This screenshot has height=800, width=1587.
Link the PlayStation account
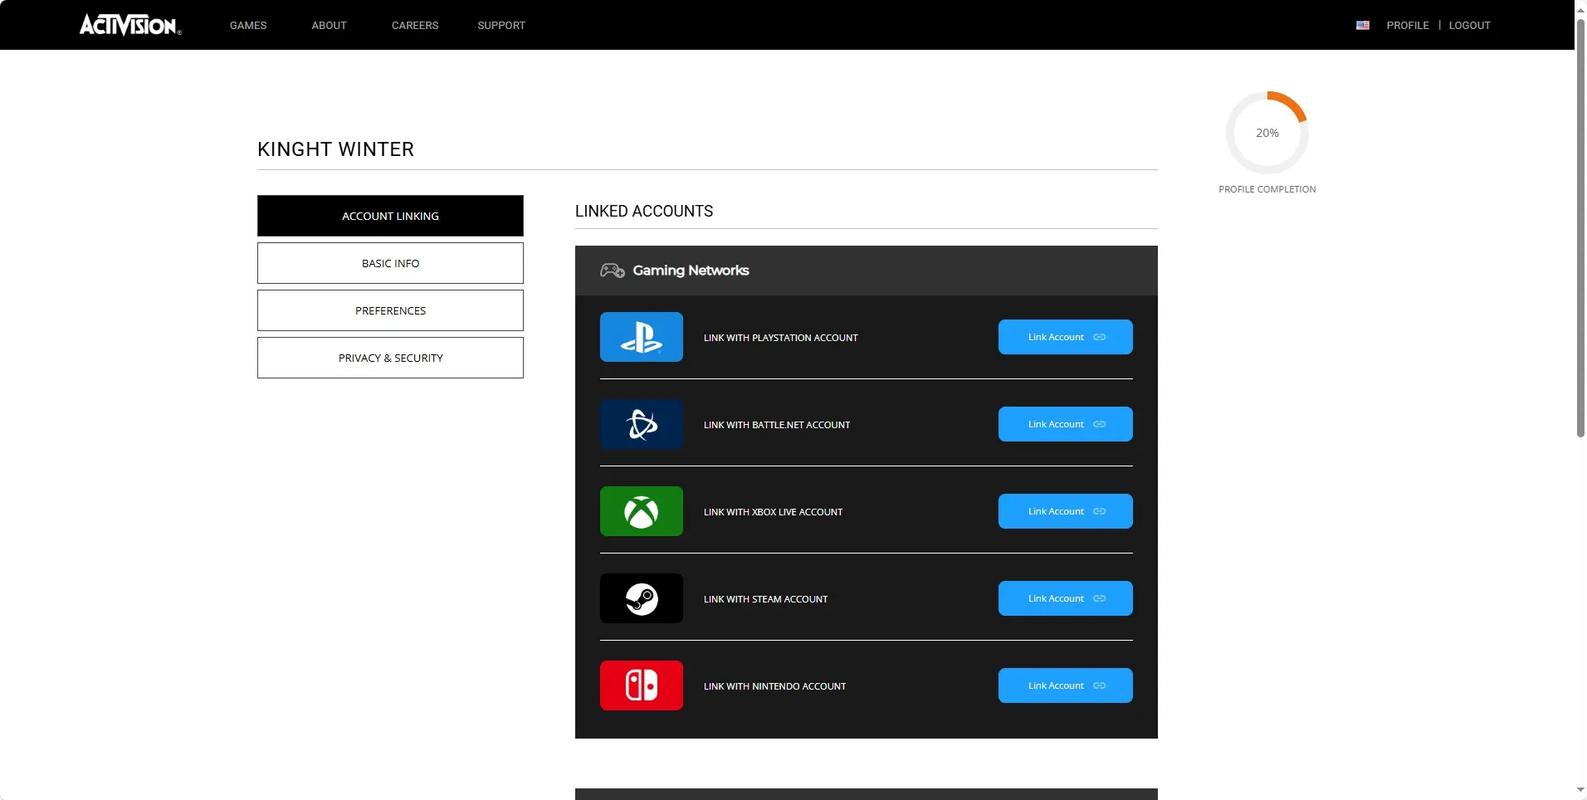pyautogui.click(x=1065, y=337)
